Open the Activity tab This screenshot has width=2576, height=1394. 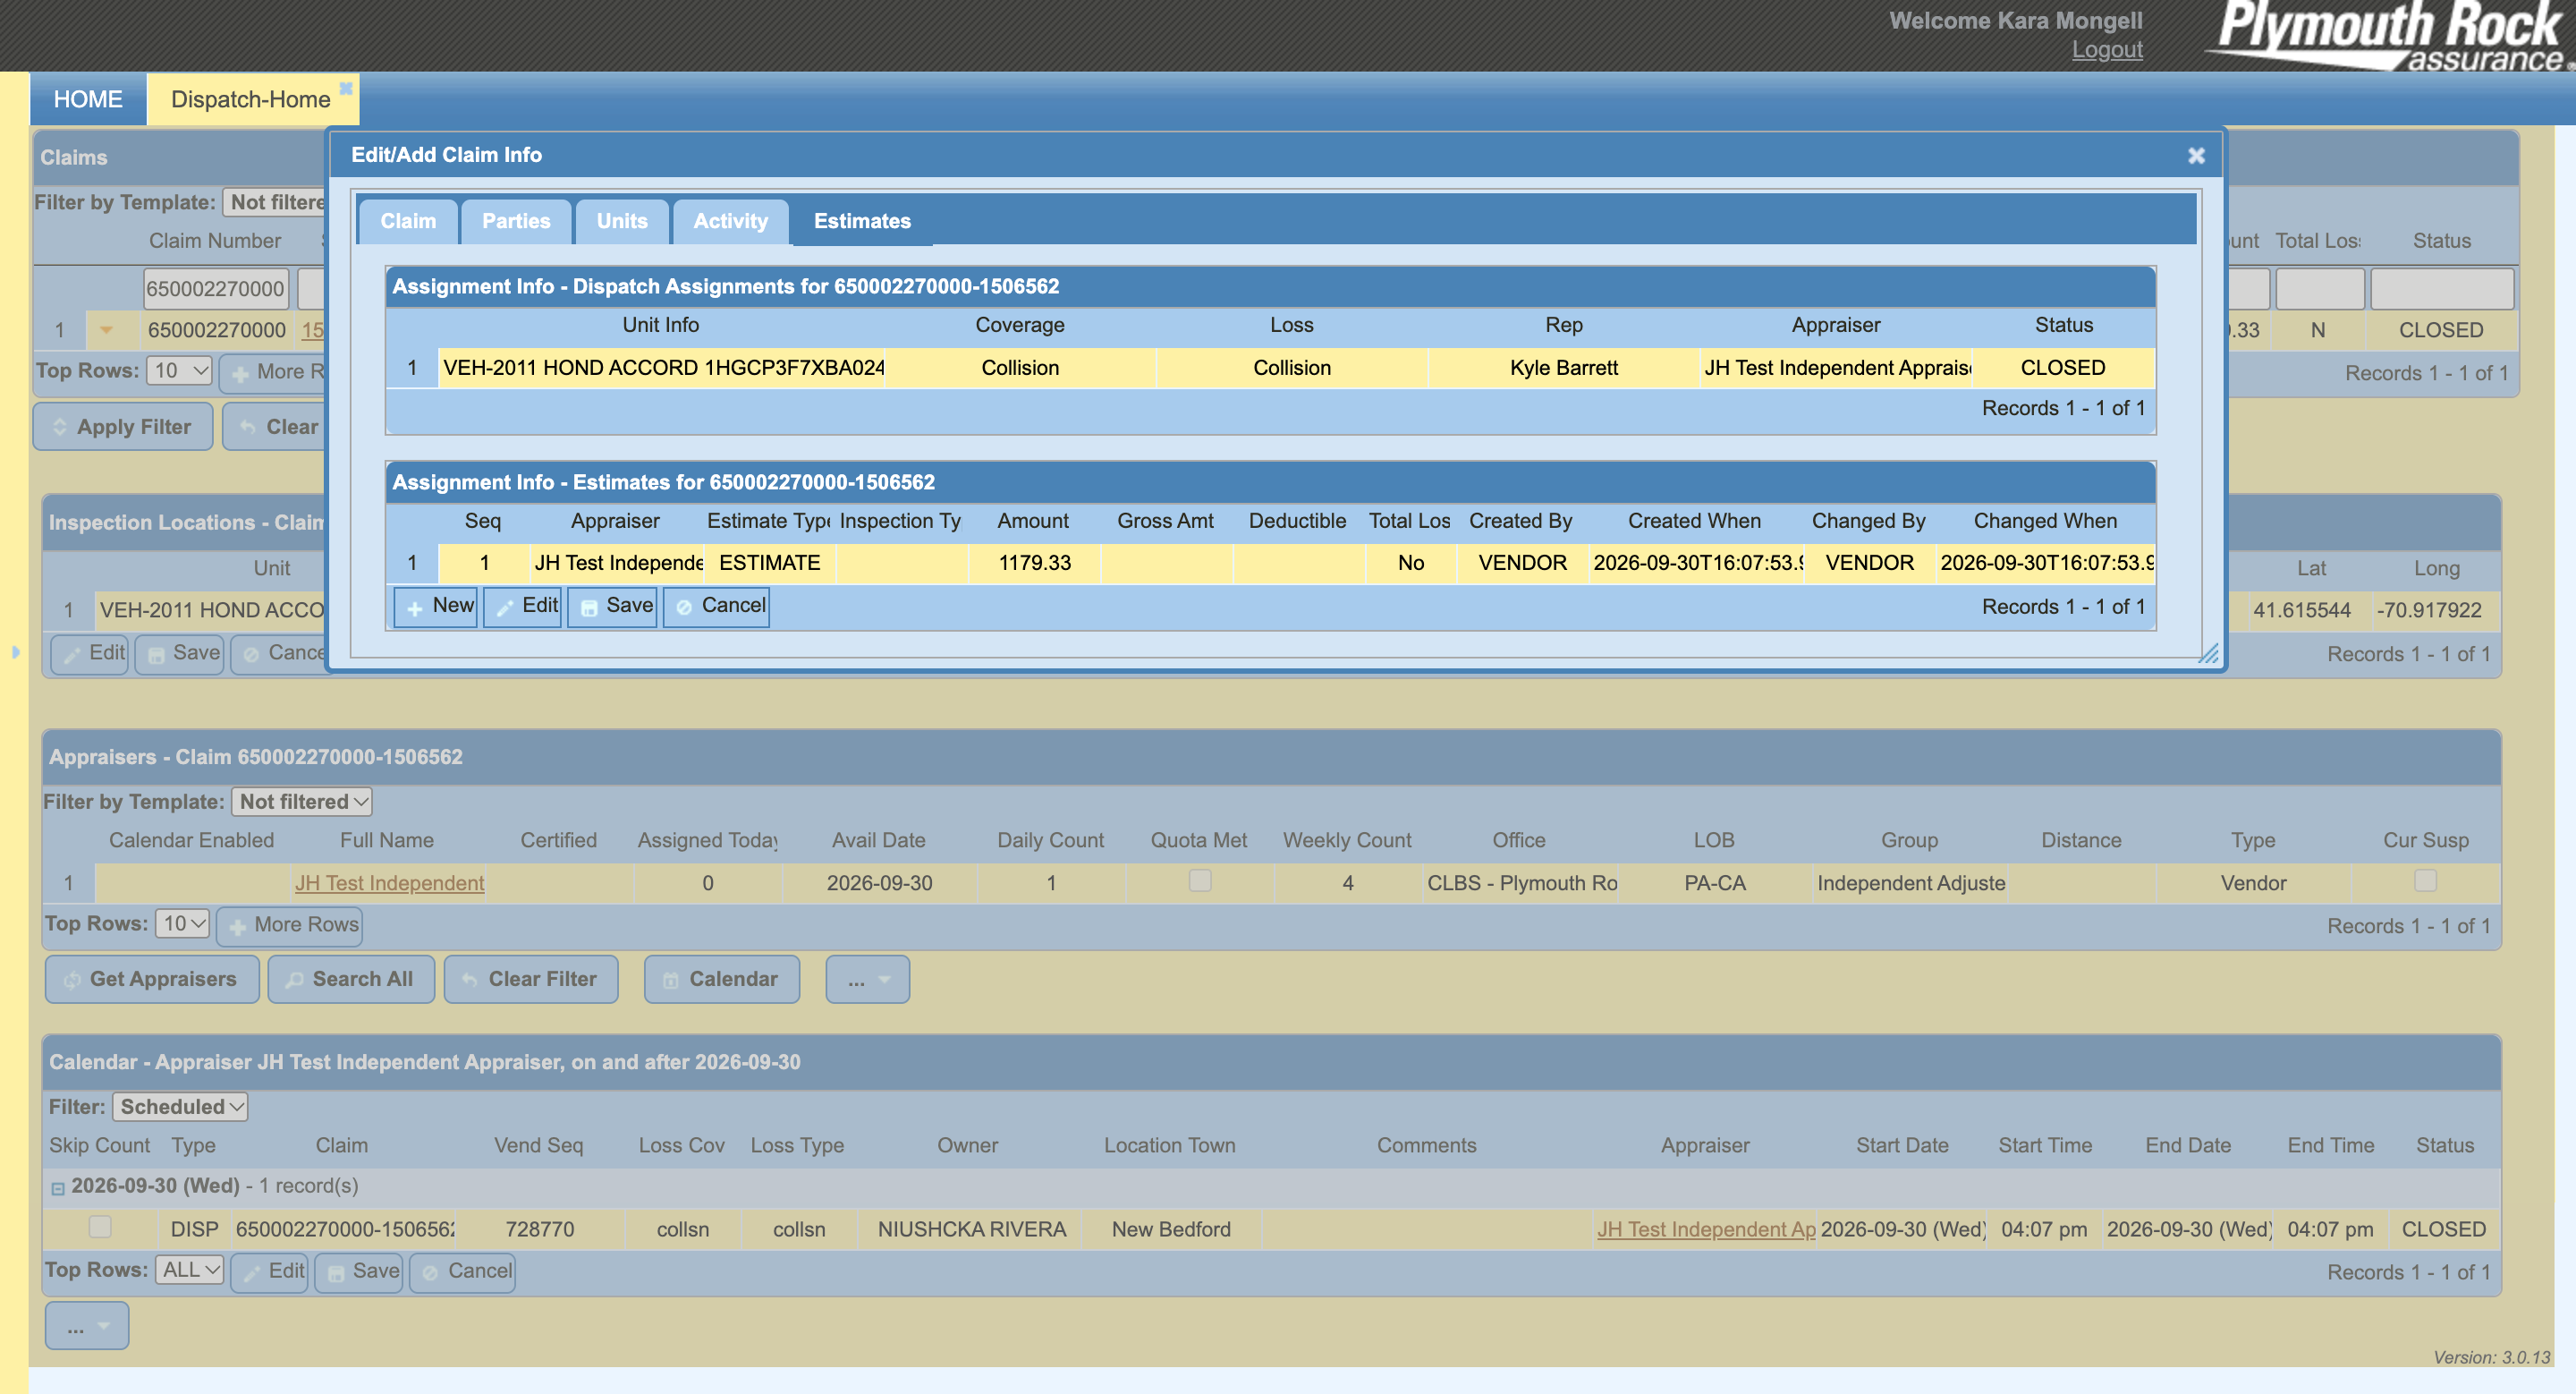[731, 221]
